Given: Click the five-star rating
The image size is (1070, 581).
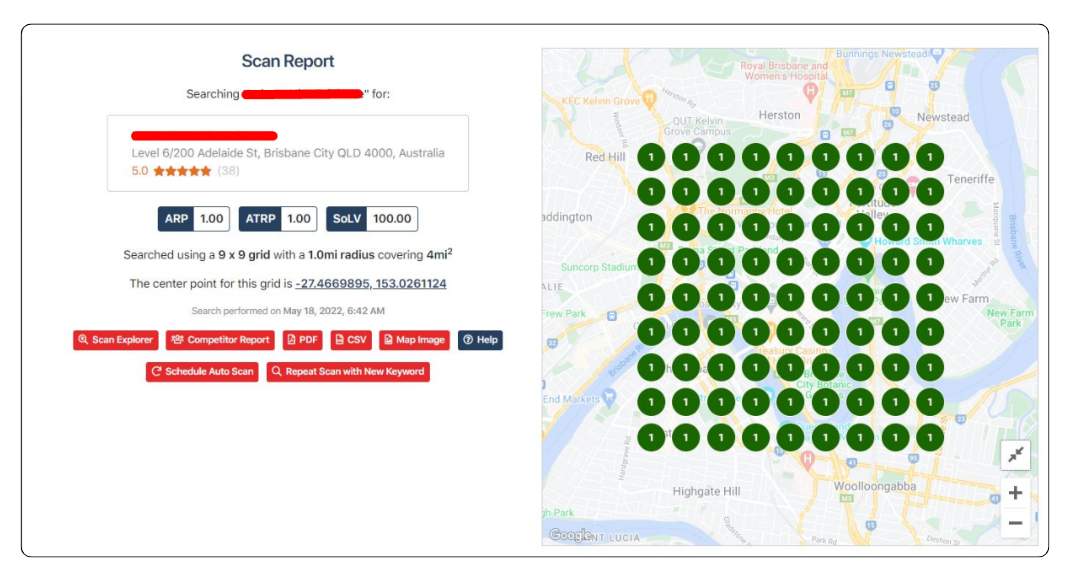Looking at the screenshot, I should click(182, 171).
